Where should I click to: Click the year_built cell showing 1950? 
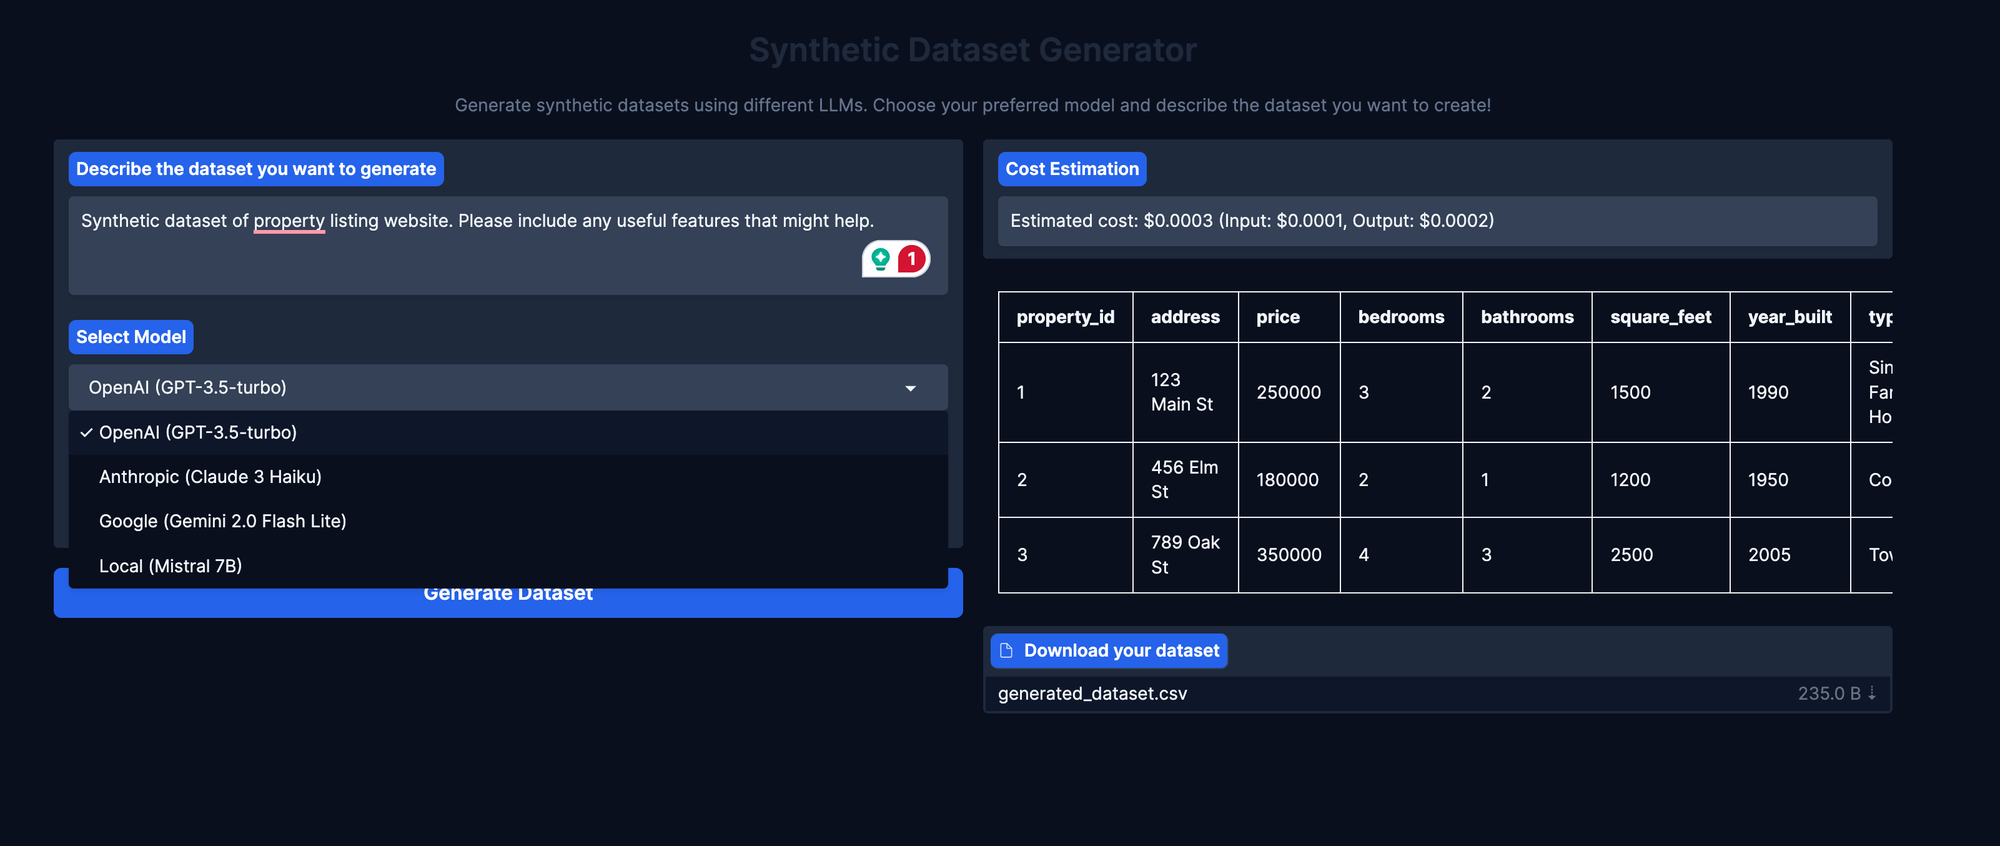pos(1790,480)
